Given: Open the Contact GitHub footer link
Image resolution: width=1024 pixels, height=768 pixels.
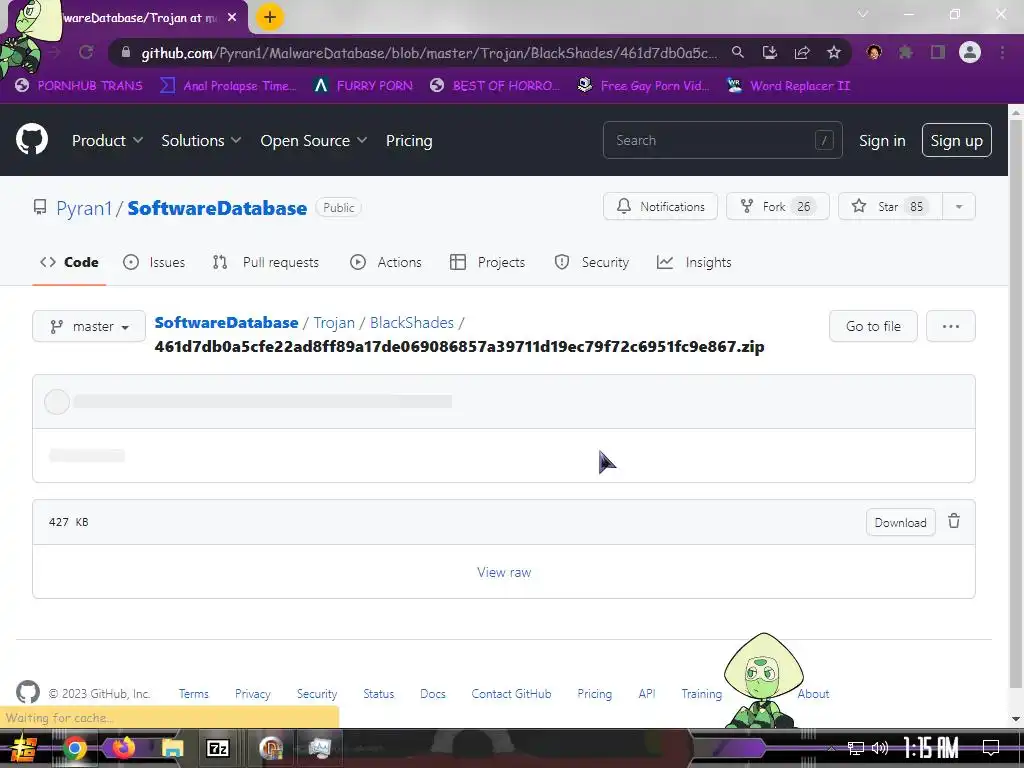Looking at the screenshot, I should 511,694.
